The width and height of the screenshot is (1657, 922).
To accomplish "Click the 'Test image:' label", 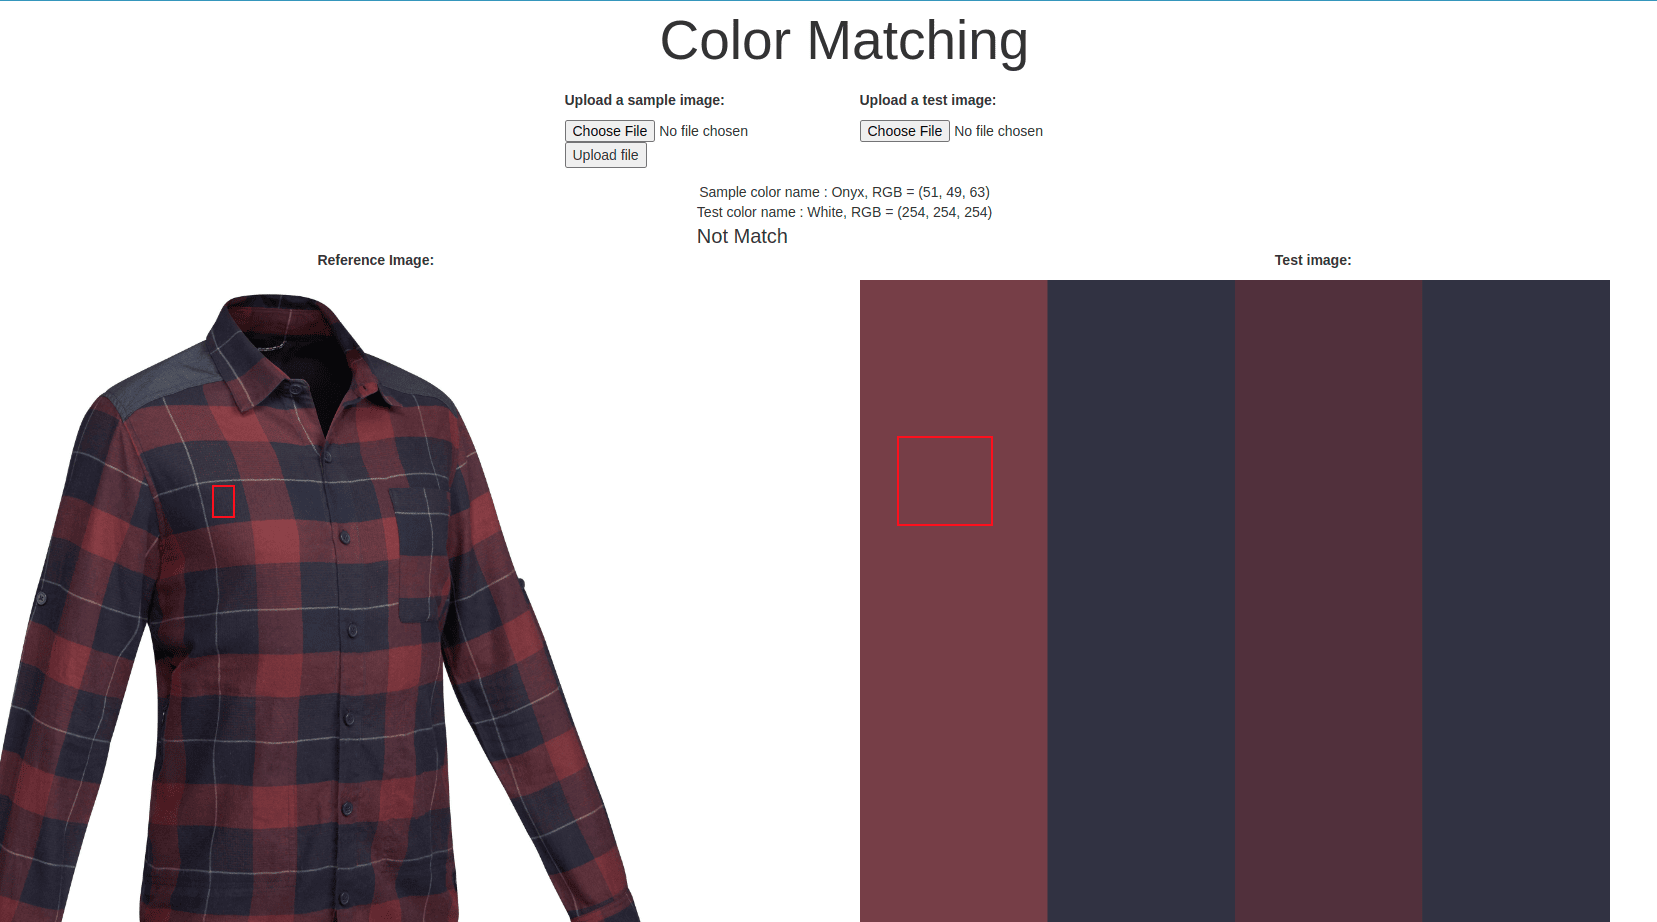I will coord(1312,260).
